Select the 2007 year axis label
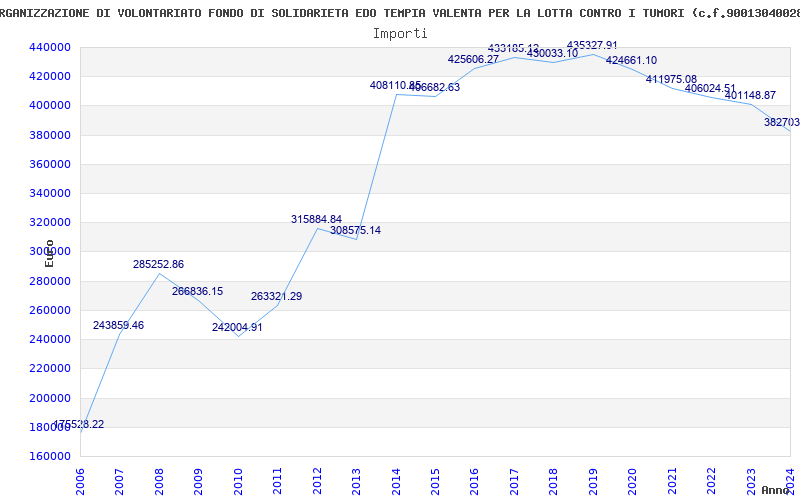800x500 pixels. [119, 482]
